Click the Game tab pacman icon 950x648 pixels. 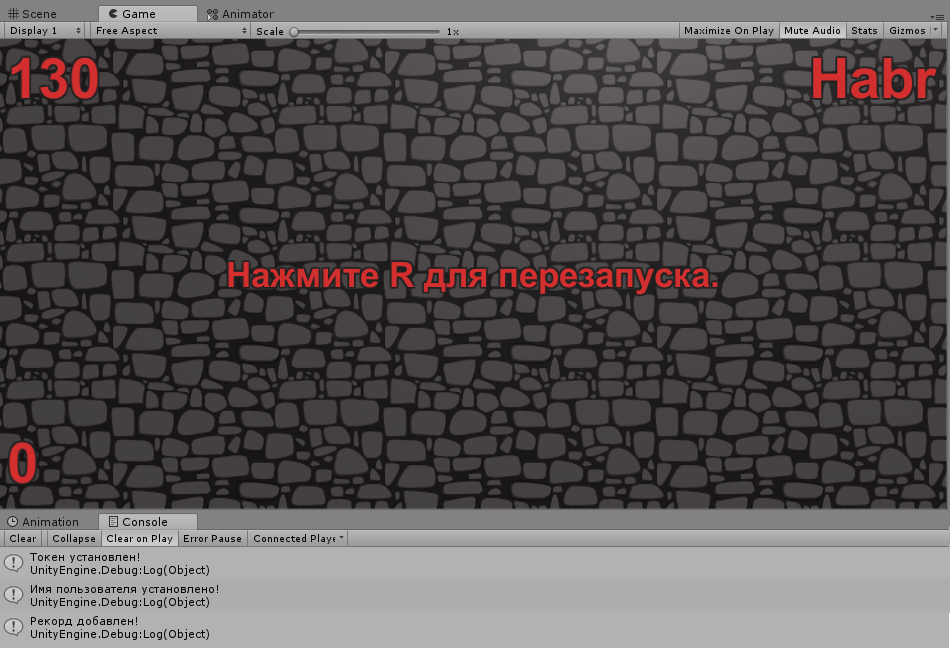[113, 13]
